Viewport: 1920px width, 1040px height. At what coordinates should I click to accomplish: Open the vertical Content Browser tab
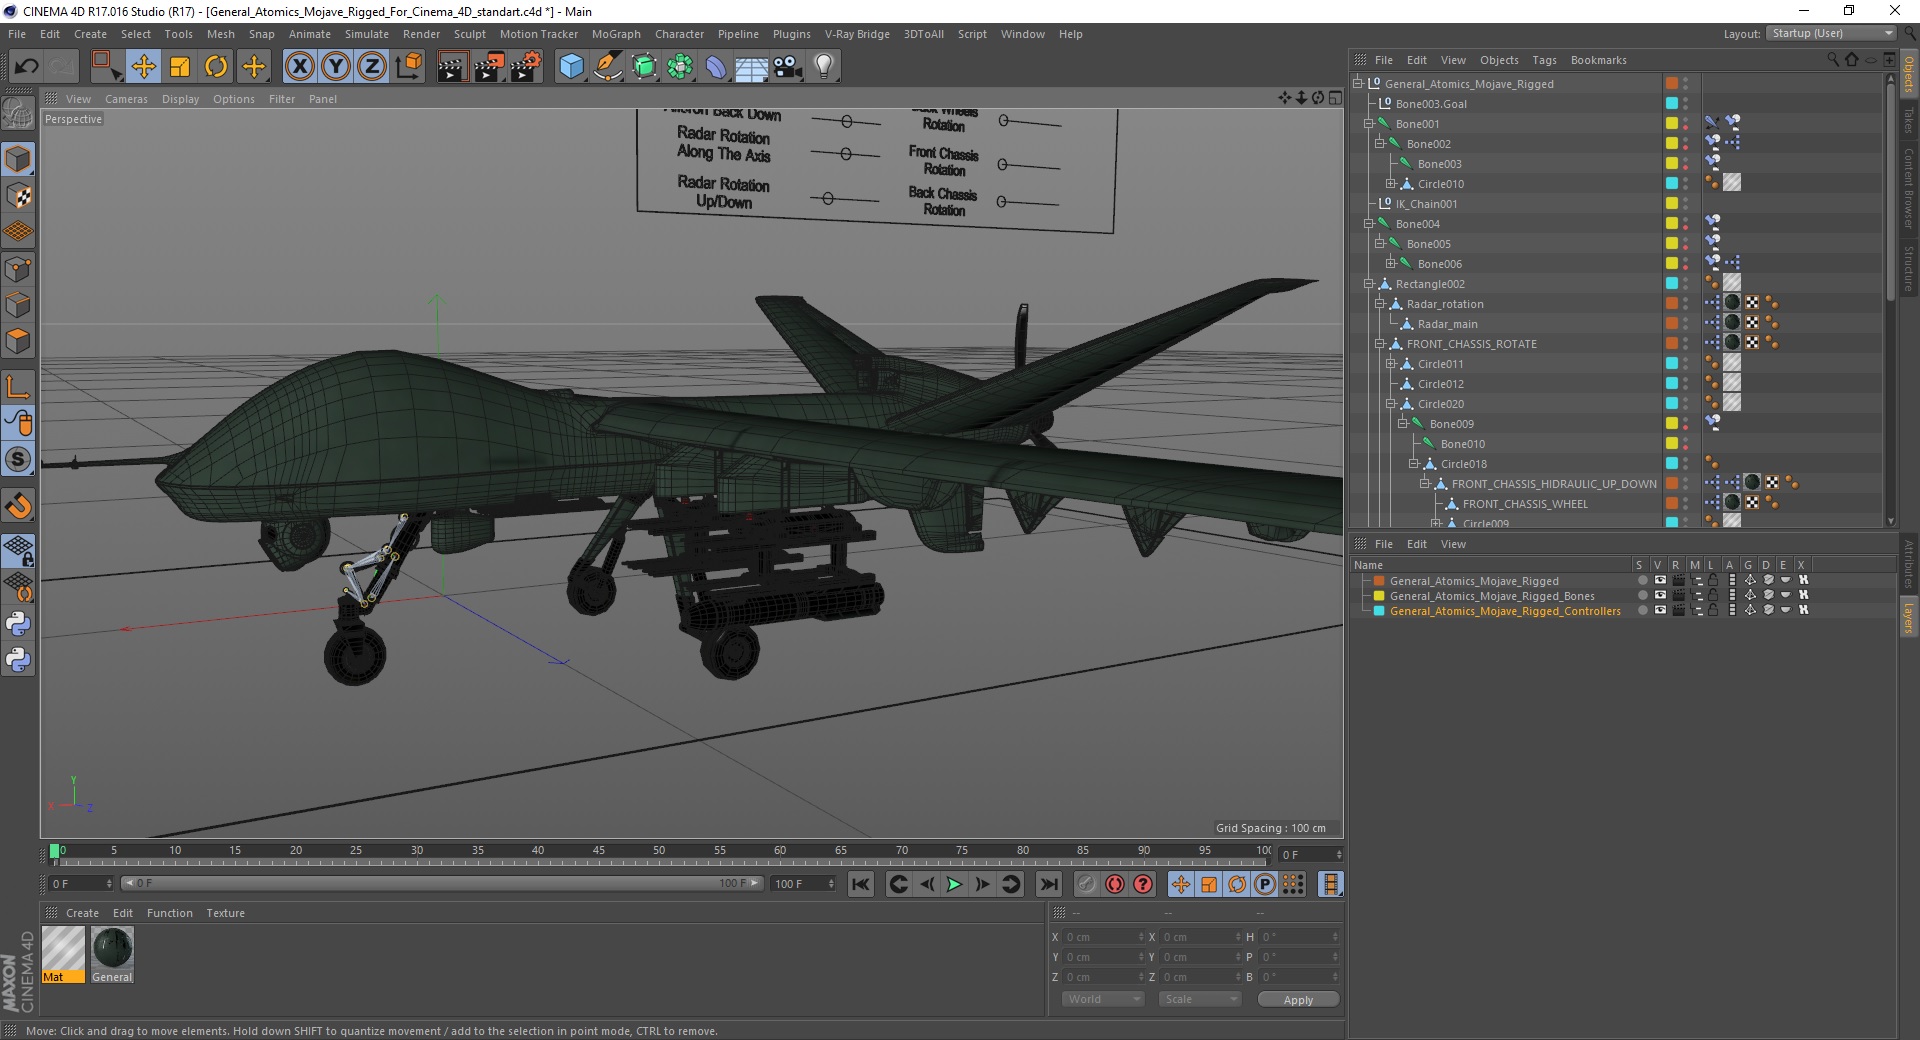click(1909, 188)
